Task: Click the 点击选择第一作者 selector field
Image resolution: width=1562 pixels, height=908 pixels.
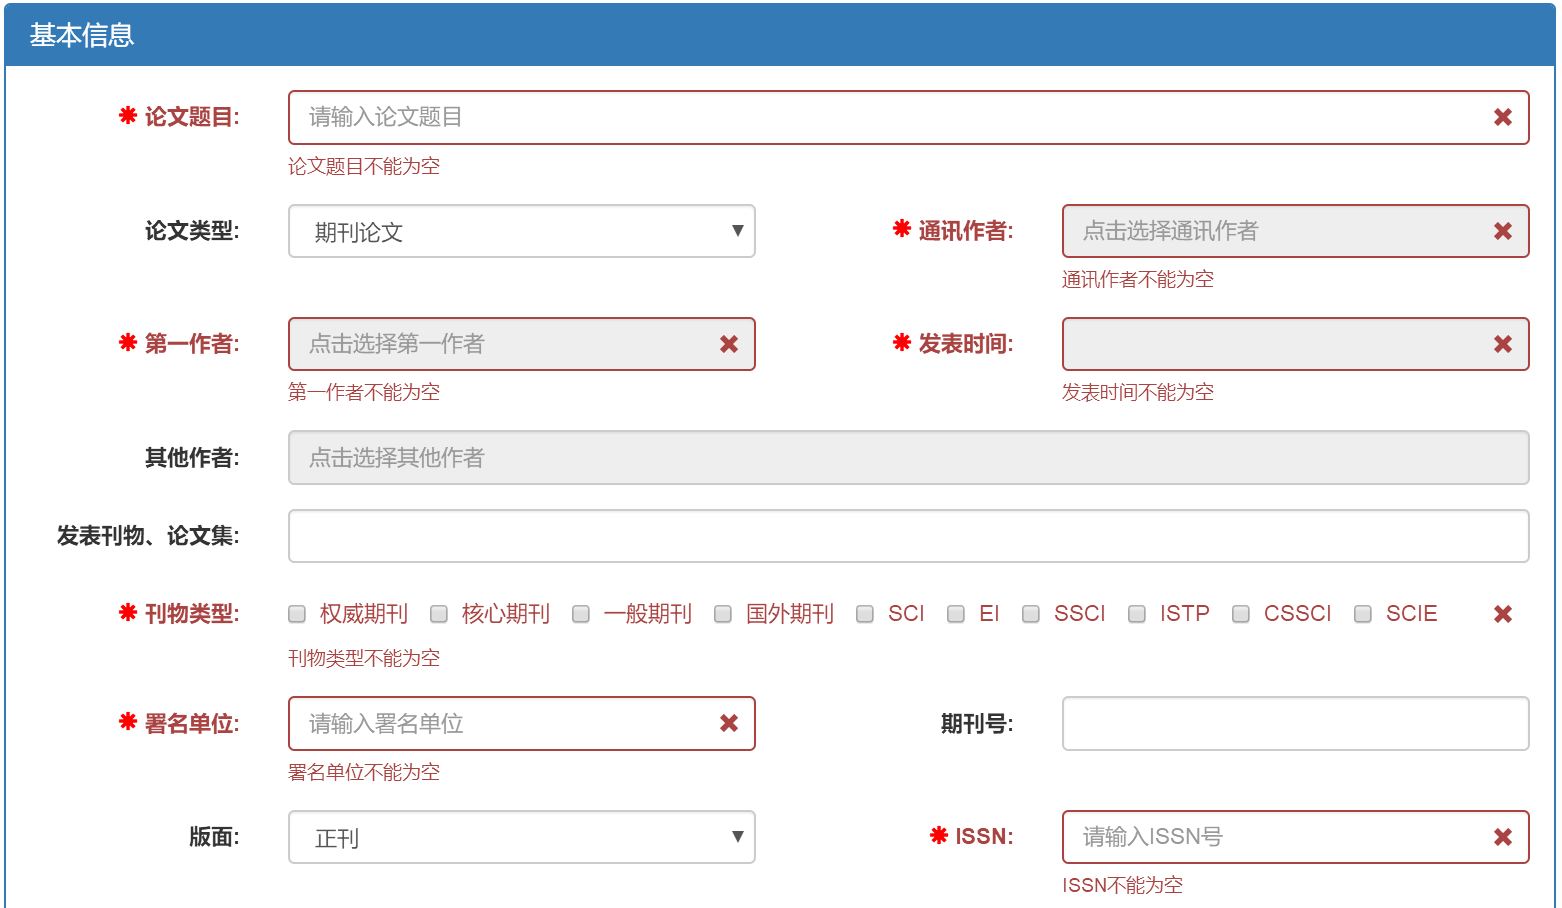Action: (x=500, y=345)
